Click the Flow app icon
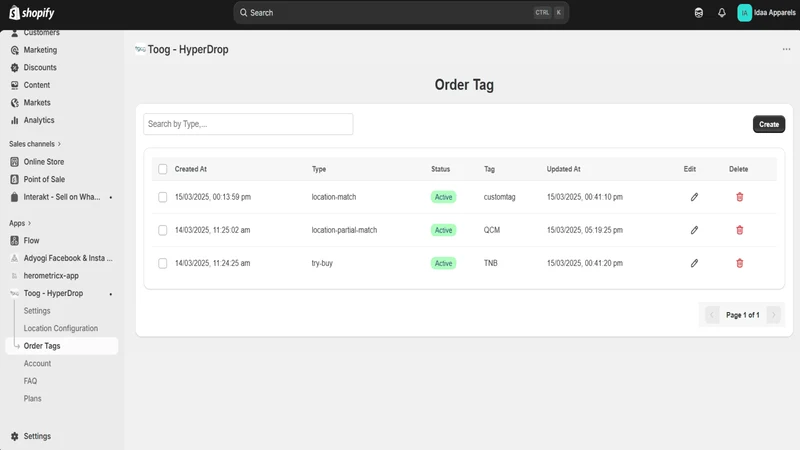 click(x=14, y=241)
